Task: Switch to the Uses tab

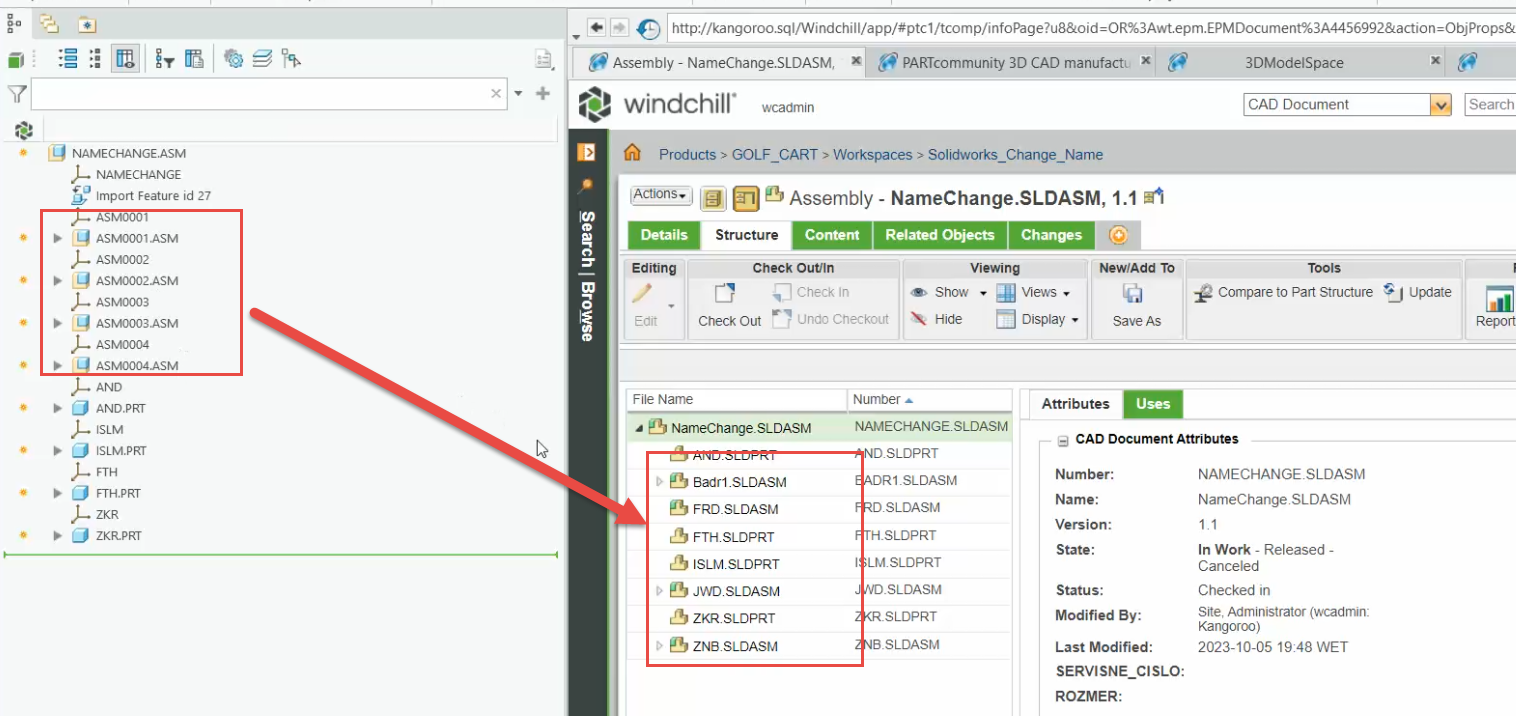Action: pyautogui.click(x=1153, y=404)
